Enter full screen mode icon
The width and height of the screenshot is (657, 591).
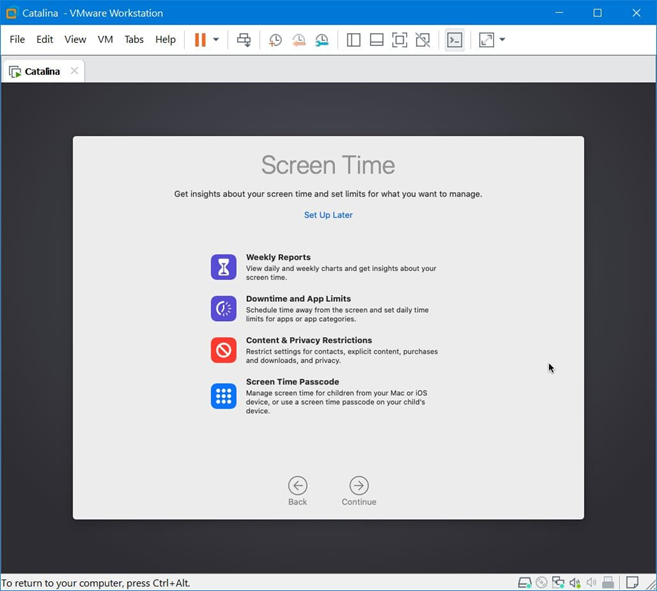click(400, 40)
